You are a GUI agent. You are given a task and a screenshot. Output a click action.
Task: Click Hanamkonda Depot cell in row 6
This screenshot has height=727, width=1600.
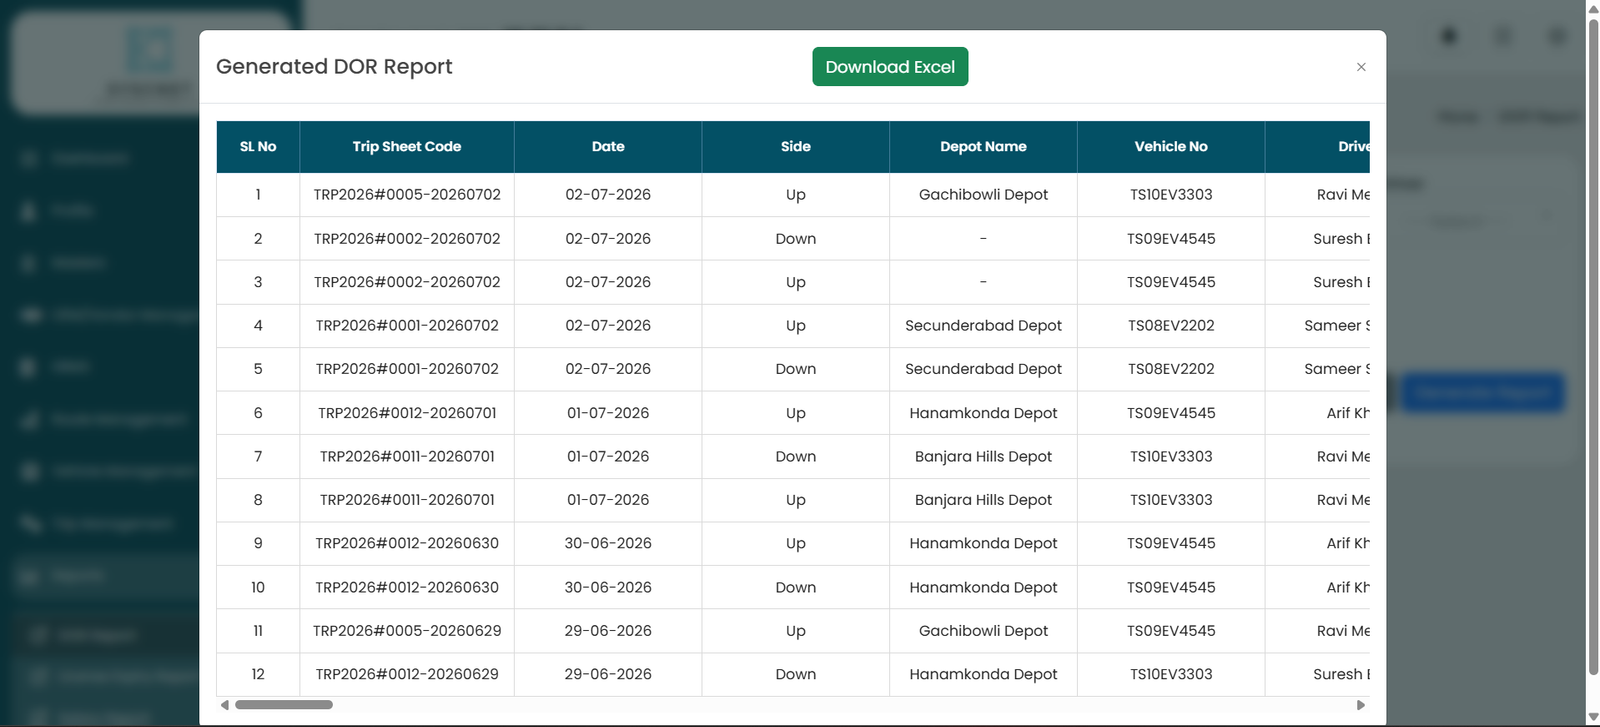tap(983, 413)
